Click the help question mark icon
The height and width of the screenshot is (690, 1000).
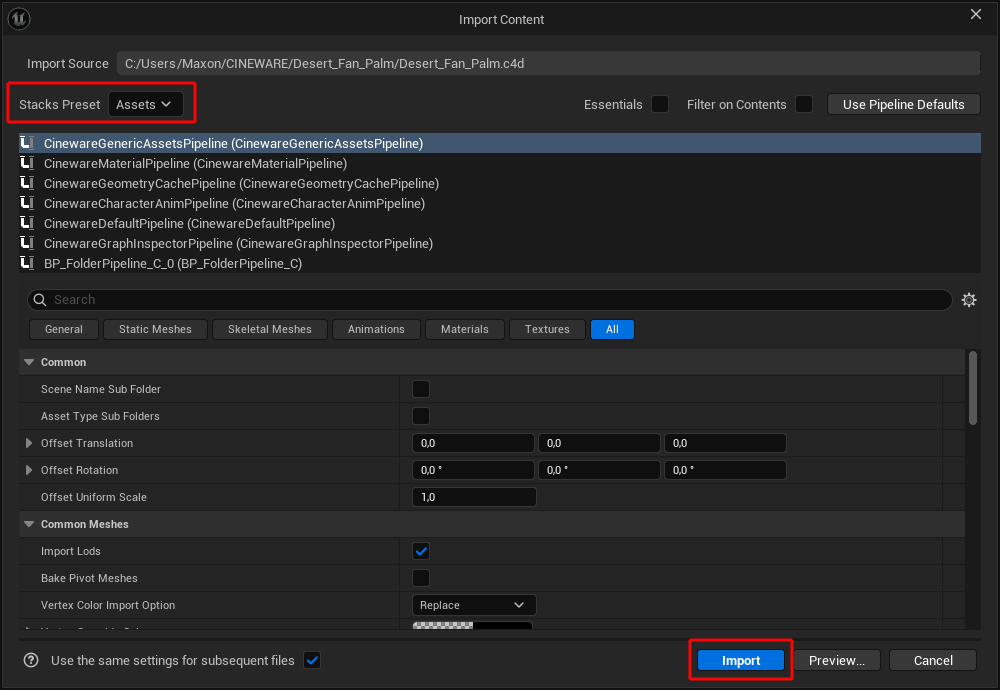32,660
